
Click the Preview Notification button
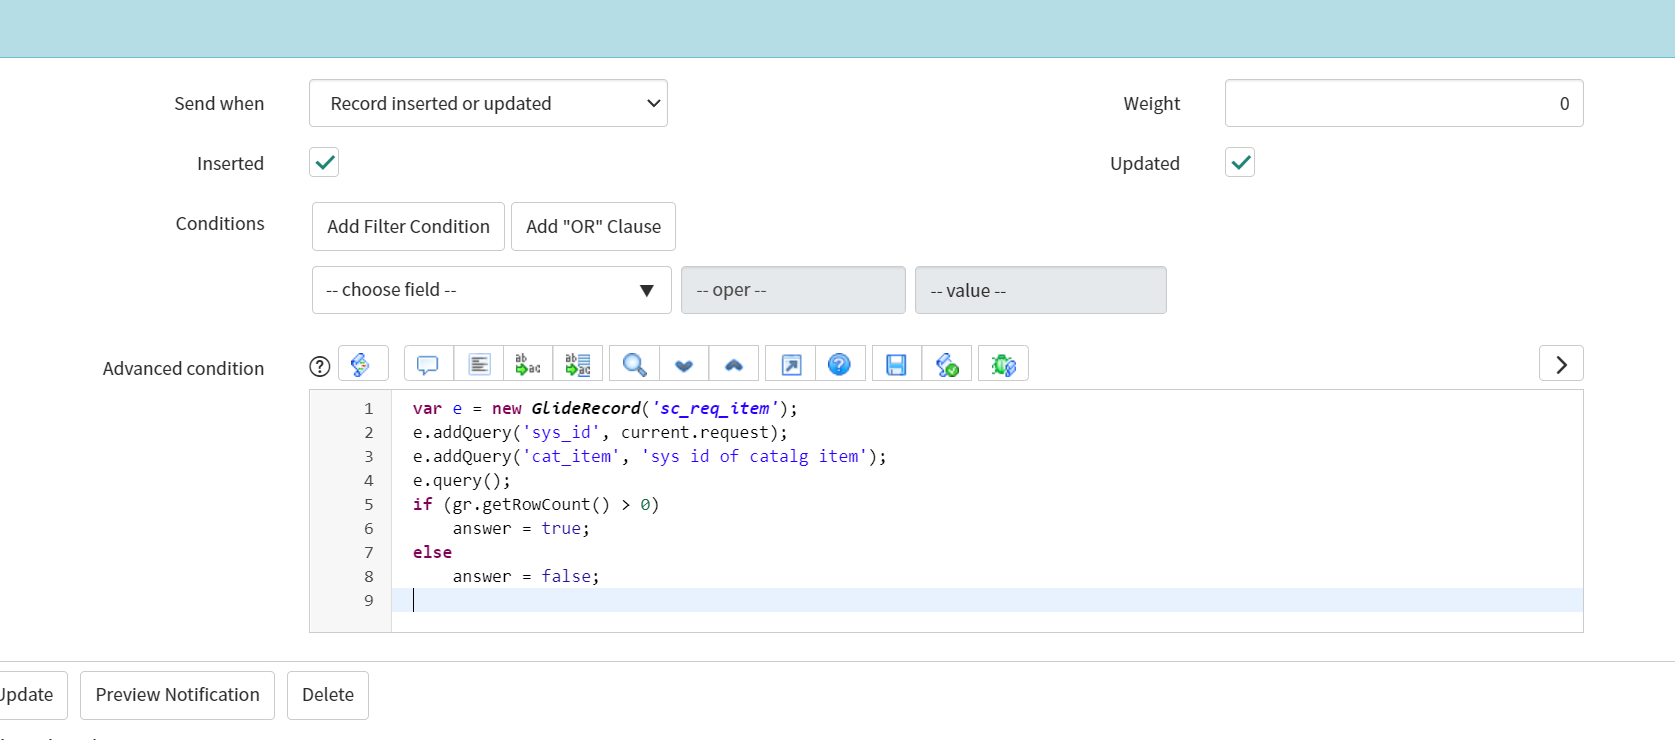click(177, 695)
